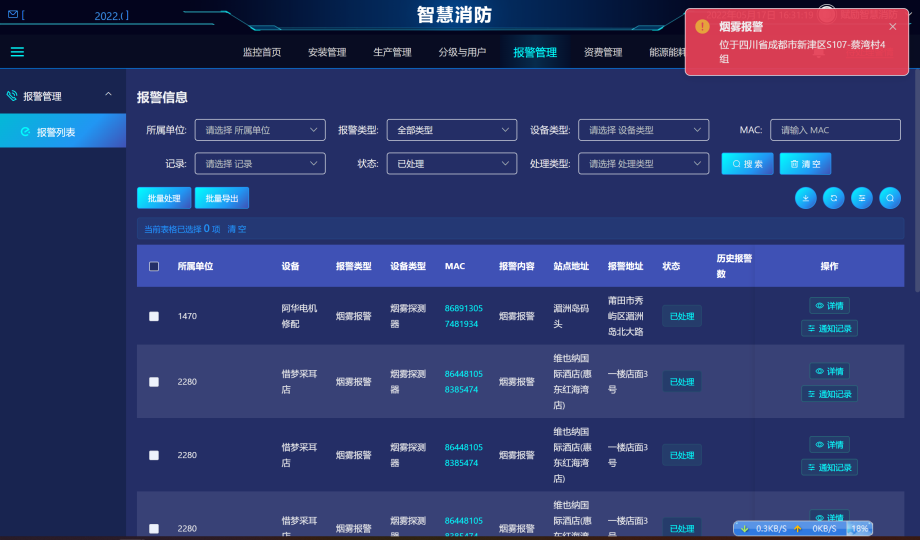Switch to the 报警管理 top tab
The image size is (920, 540).
tap(535, 52)
